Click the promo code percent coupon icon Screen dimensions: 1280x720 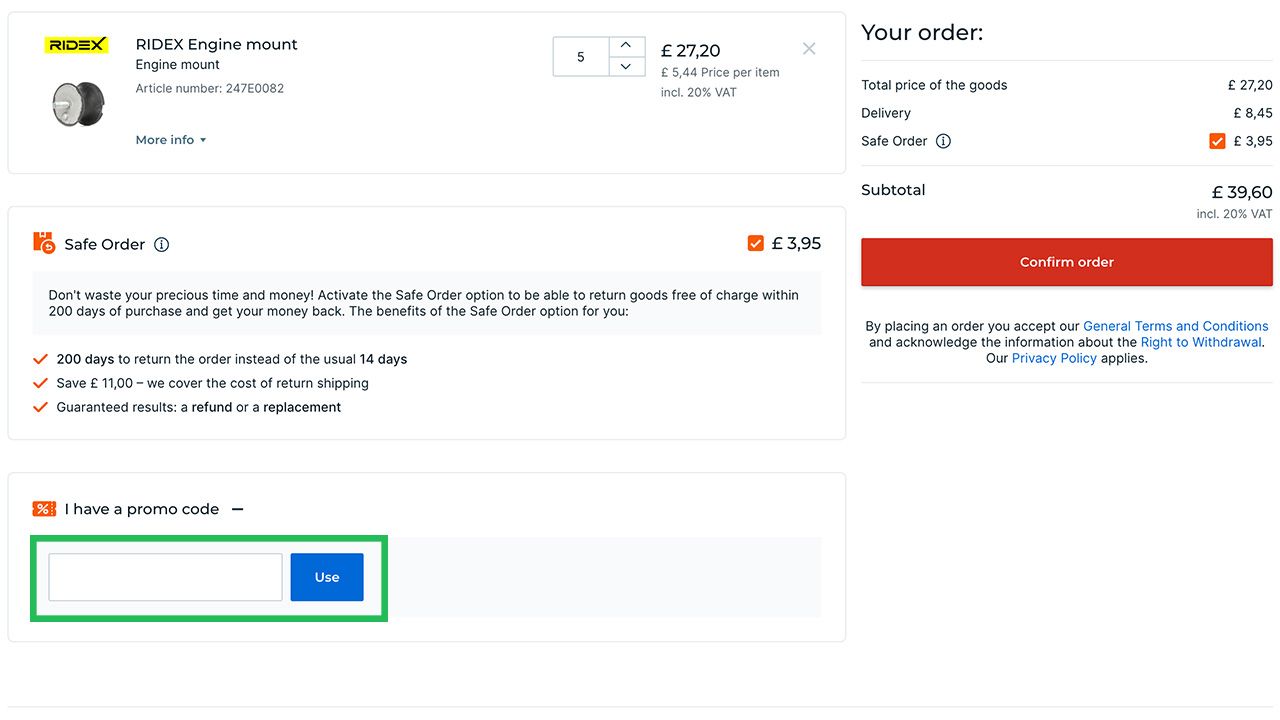[44, 509]
